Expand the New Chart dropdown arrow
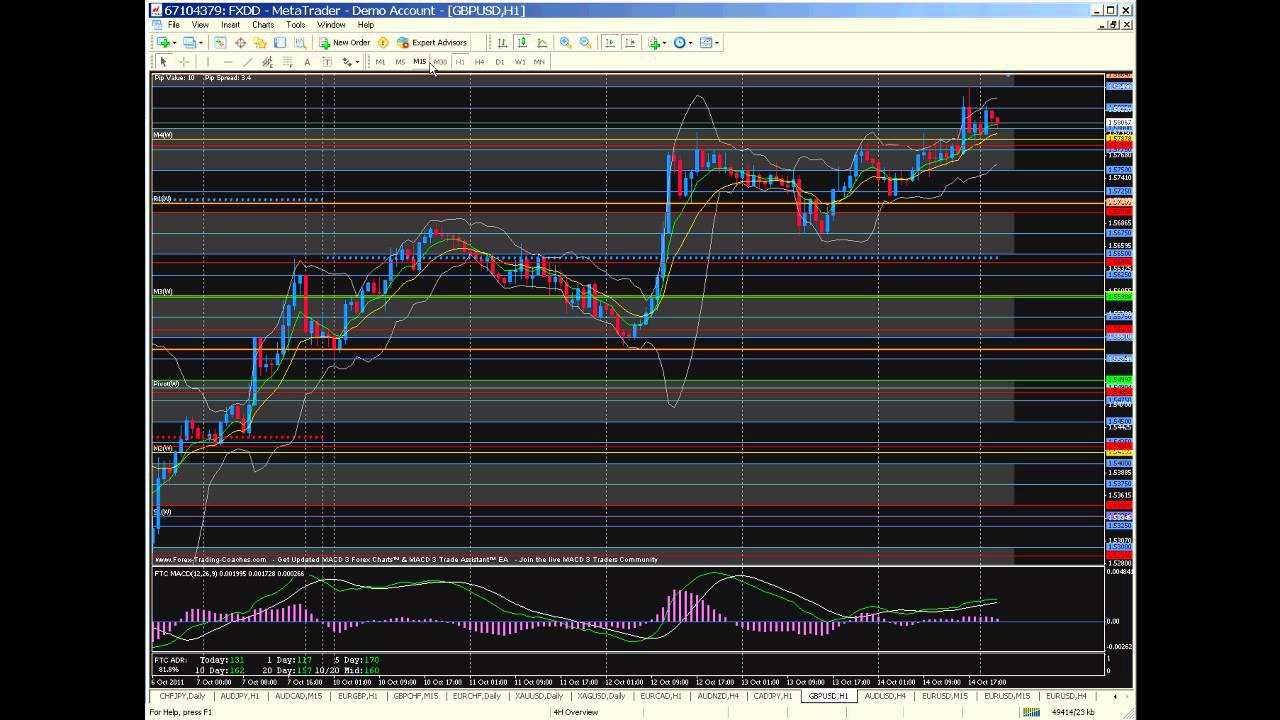The width and height of the screenshot is (1280, 720). click(x=174, y=43)
